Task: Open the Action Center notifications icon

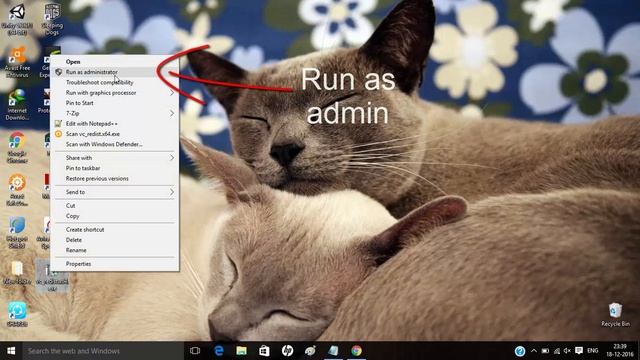Action: click(579, 351)
